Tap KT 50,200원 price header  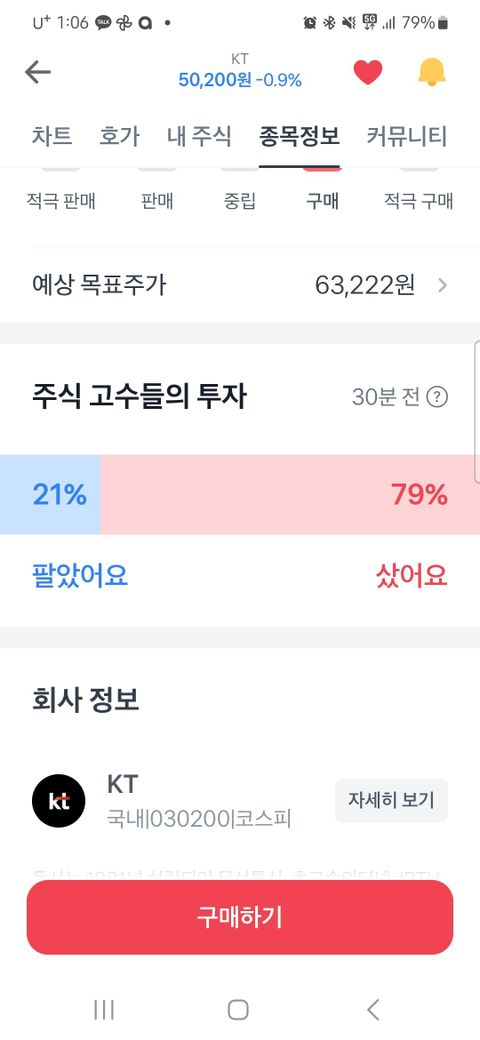[x=240, y=72]
